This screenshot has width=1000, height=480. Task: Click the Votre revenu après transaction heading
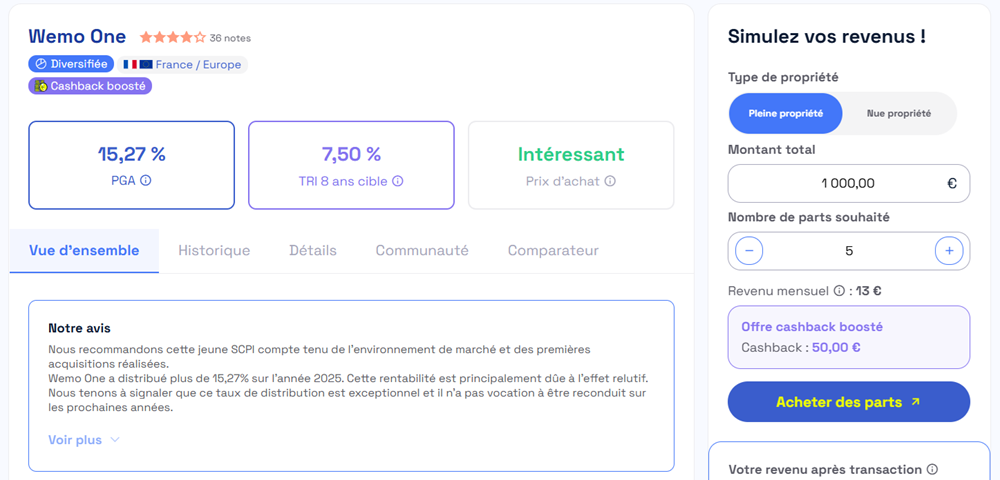(x=825, y=469)
